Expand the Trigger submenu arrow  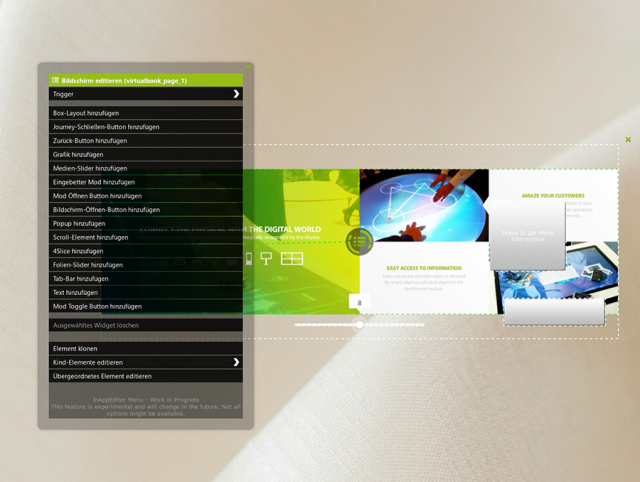pos(237,94)
